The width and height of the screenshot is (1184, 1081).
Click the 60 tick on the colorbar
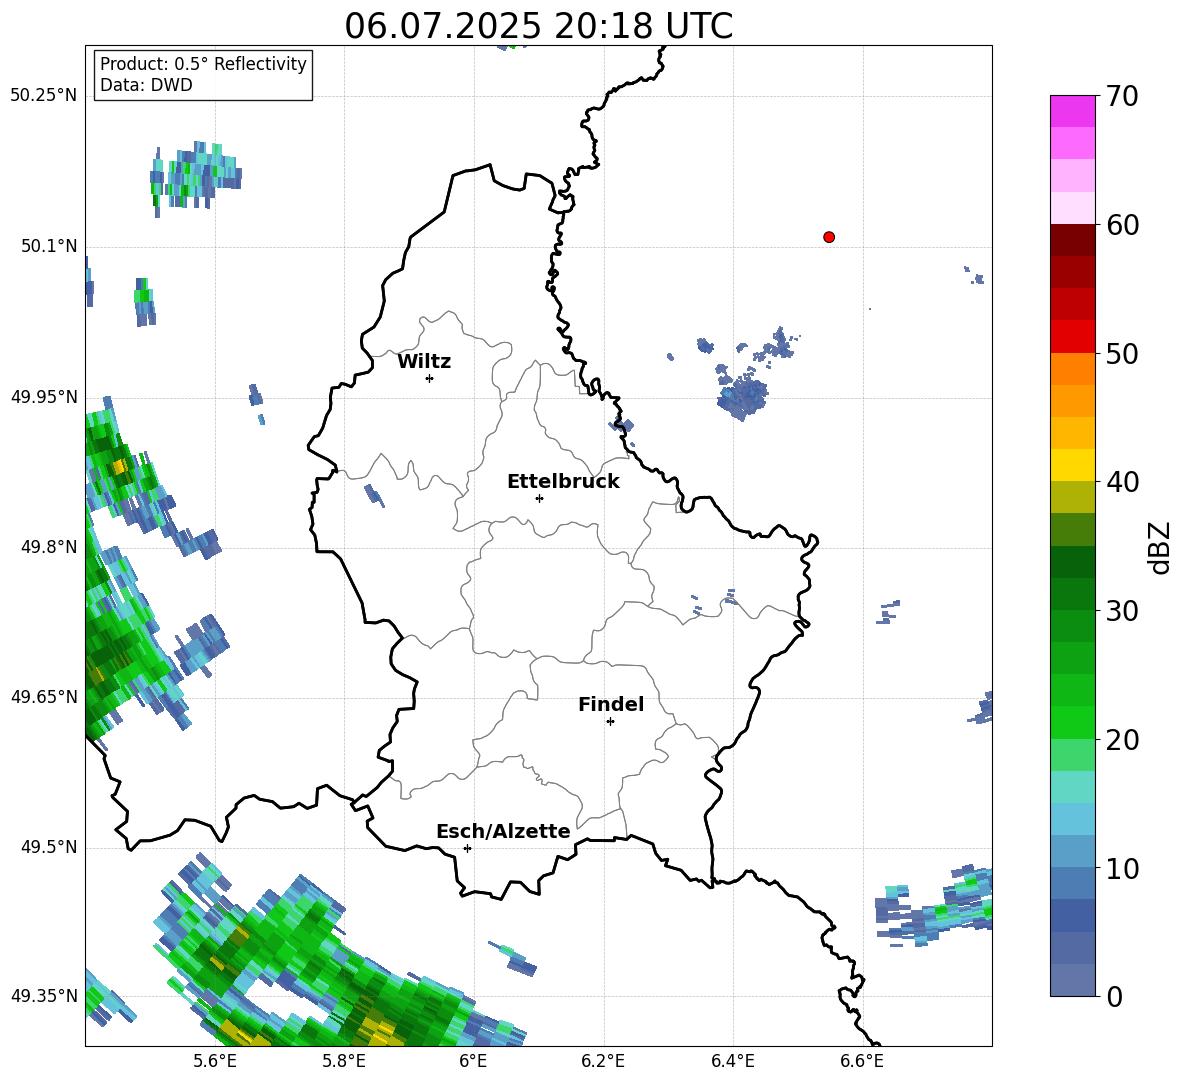click(1122, 224)
